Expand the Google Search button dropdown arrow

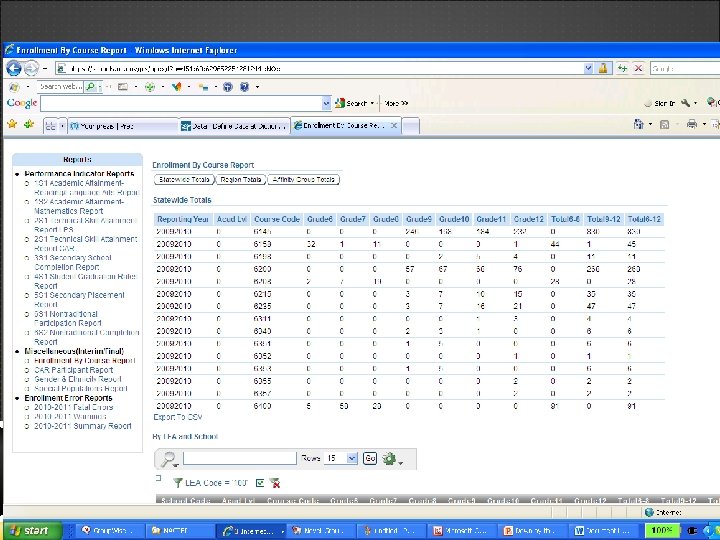click(x=372, y=103)
